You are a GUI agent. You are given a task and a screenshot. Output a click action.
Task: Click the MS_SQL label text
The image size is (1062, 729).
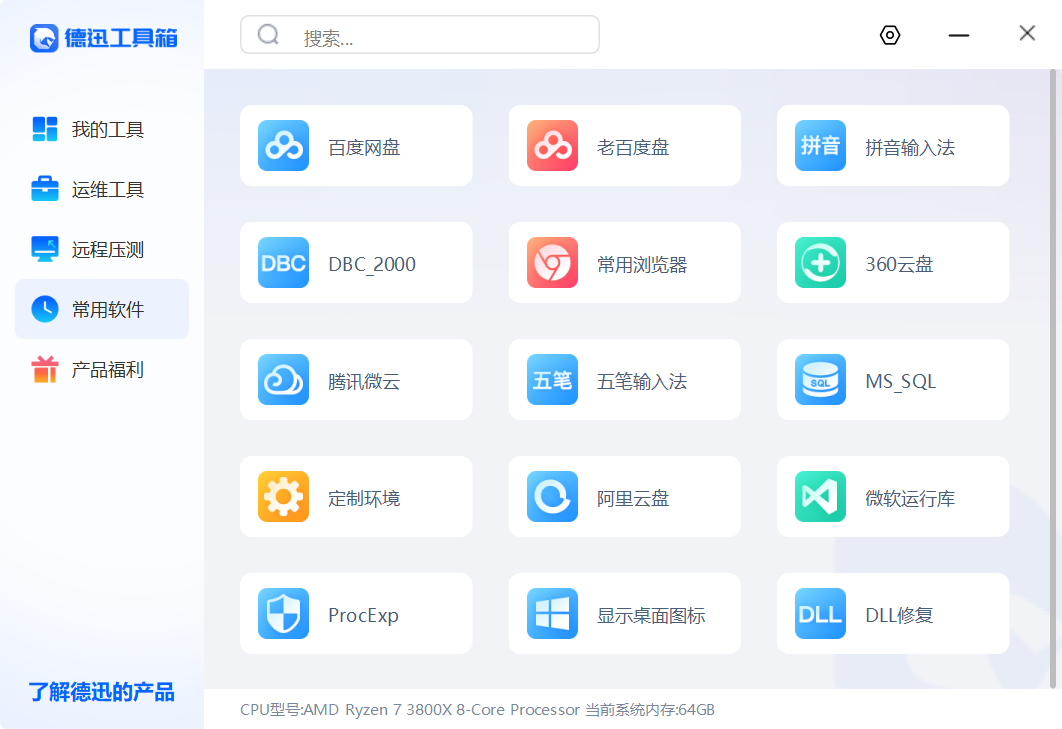(x=900, y=381)
